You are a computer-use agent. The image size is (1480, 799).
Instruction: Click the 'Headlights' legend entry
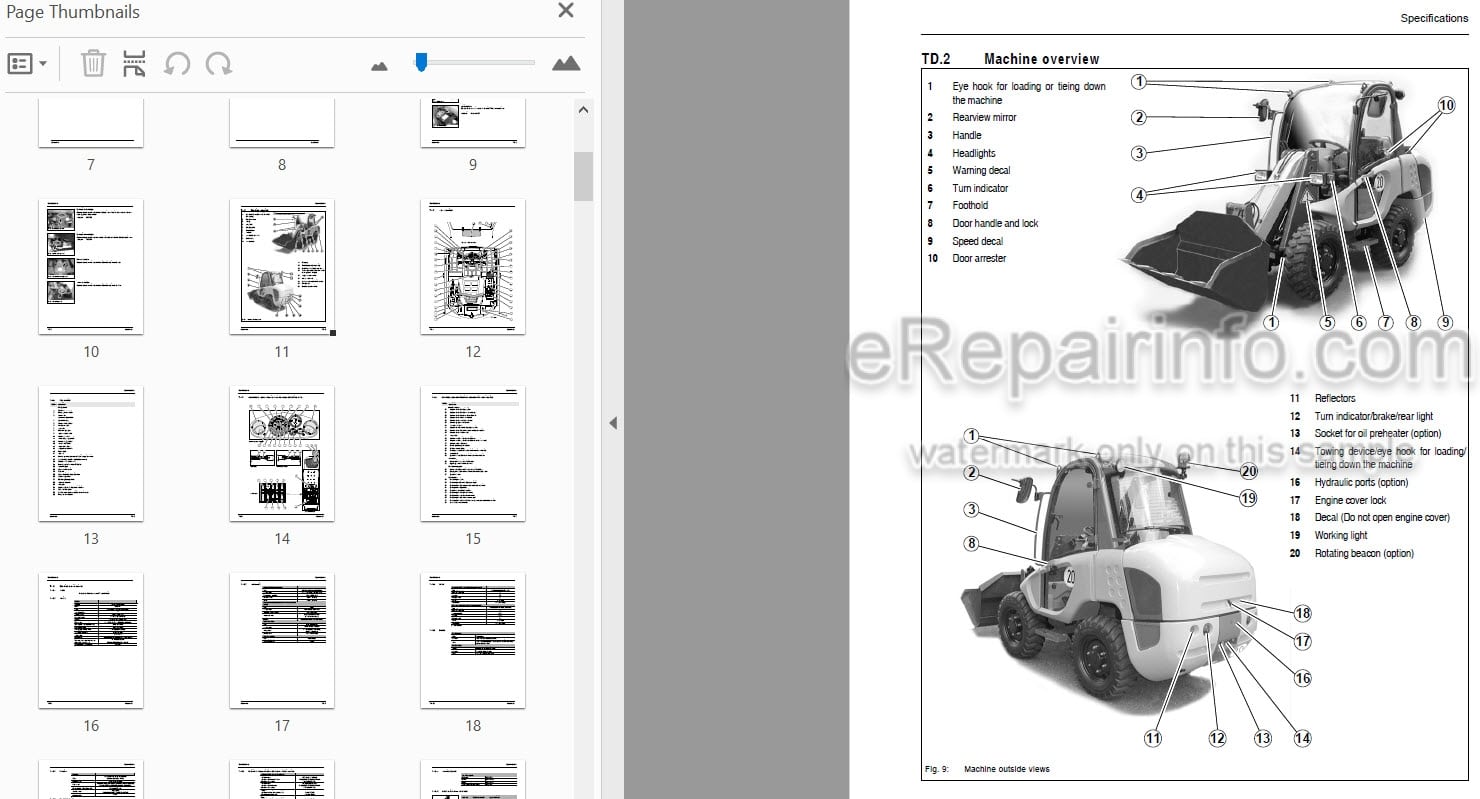click(x=974, y=153)
